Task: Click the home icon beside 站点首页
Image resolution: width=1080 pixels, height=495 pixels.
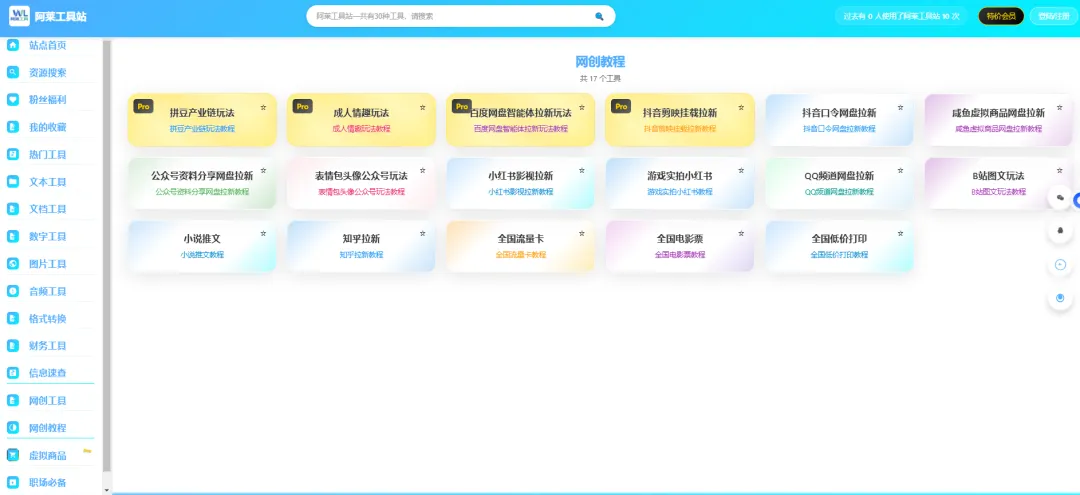Action: pos(12,45)
